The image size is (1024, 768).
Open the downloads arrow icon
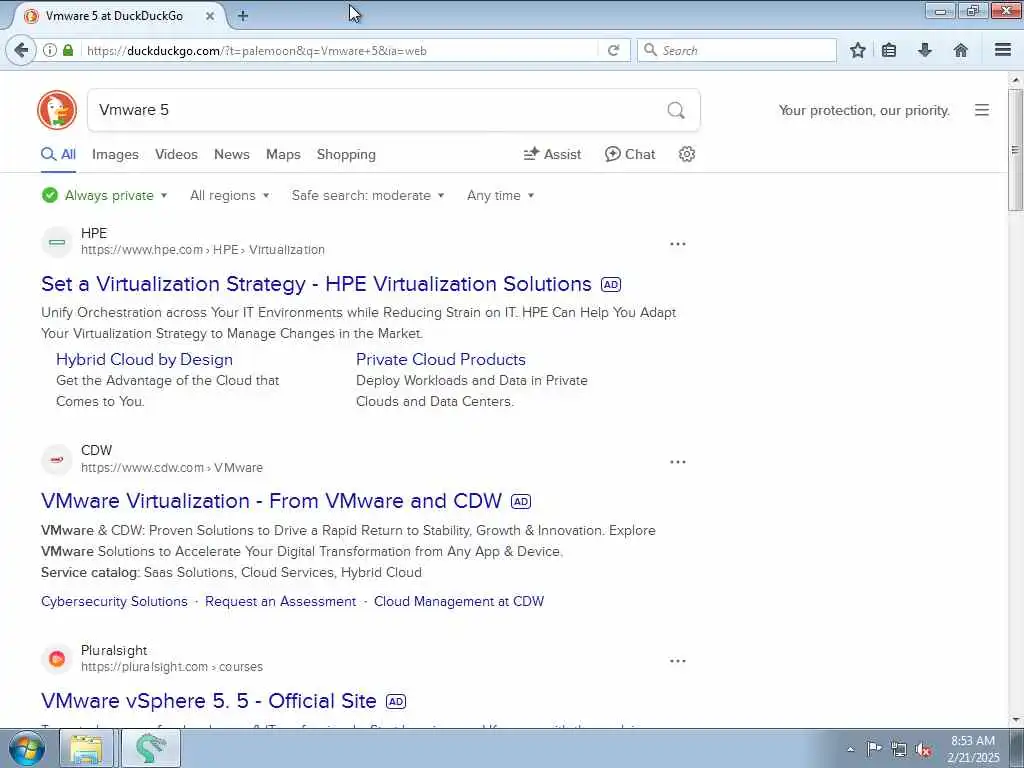tap(925, 50)
